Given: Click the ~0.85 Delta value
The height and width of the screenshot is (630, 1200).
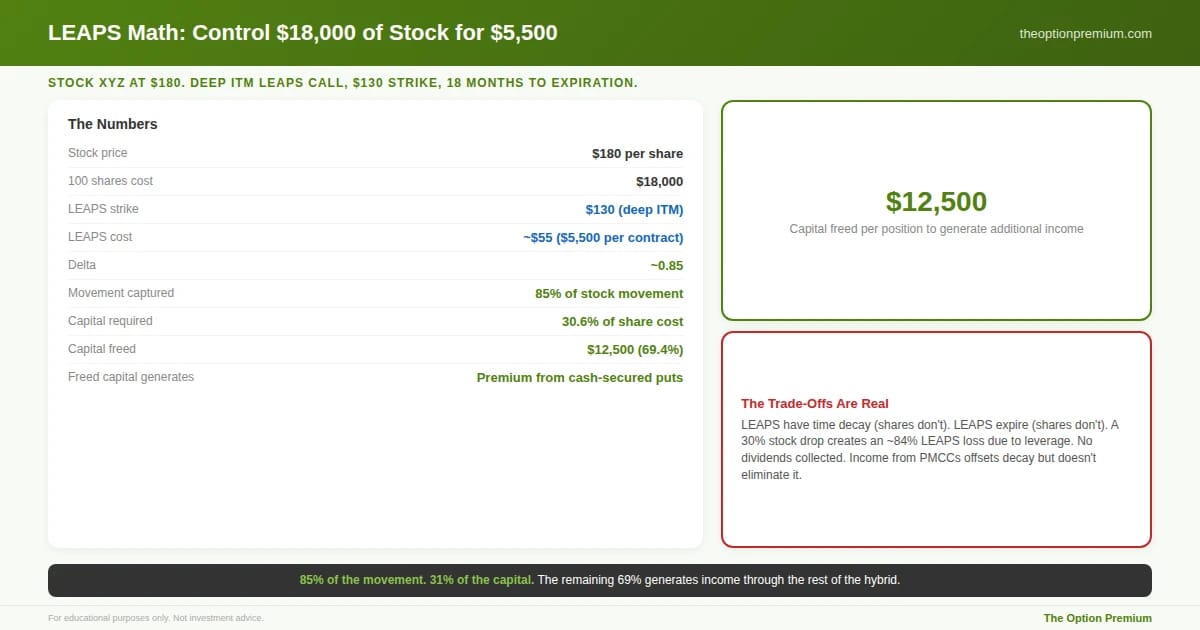Looking at the screenshot, I should (666, 265).
